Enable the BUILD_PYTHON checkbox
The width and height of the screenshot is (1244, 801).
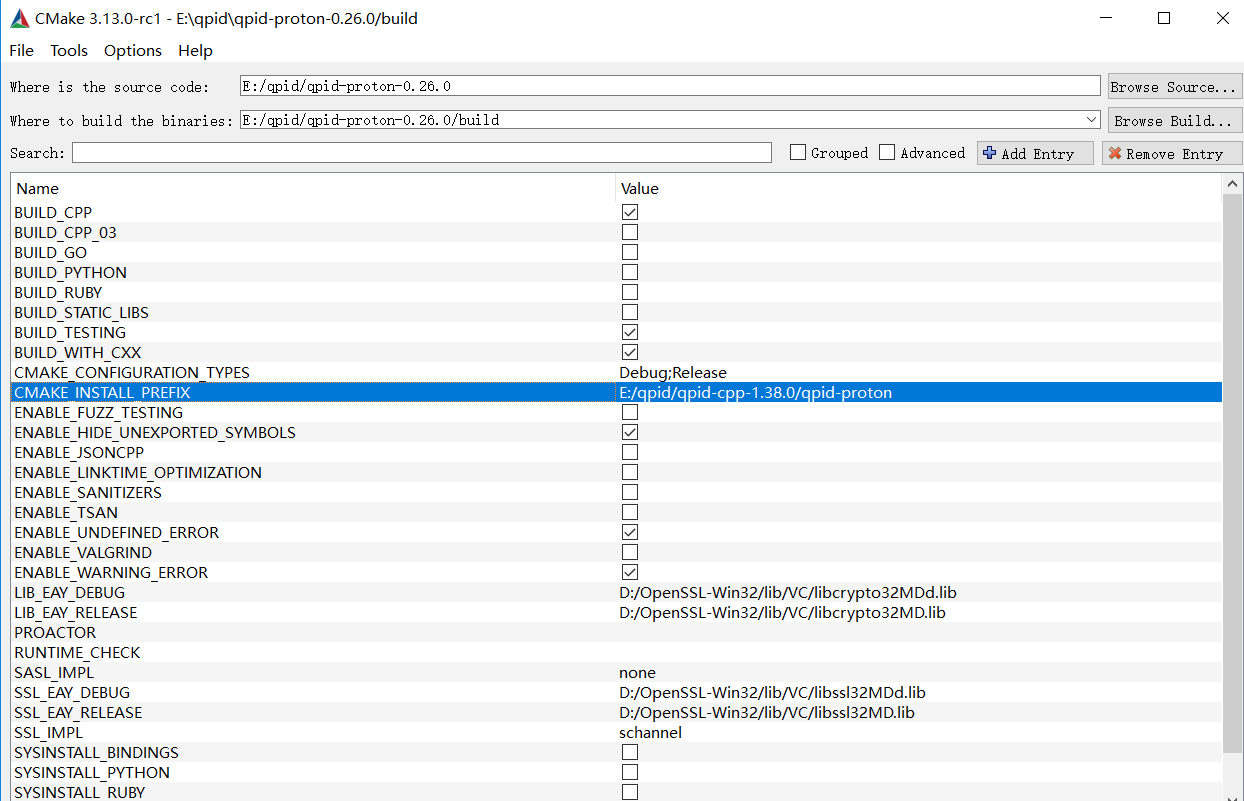(x=630, y=271)
